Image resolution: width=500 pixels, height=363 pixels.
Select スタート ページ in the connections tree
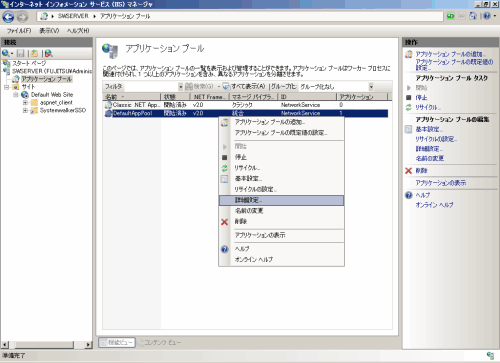click(29, 63)
